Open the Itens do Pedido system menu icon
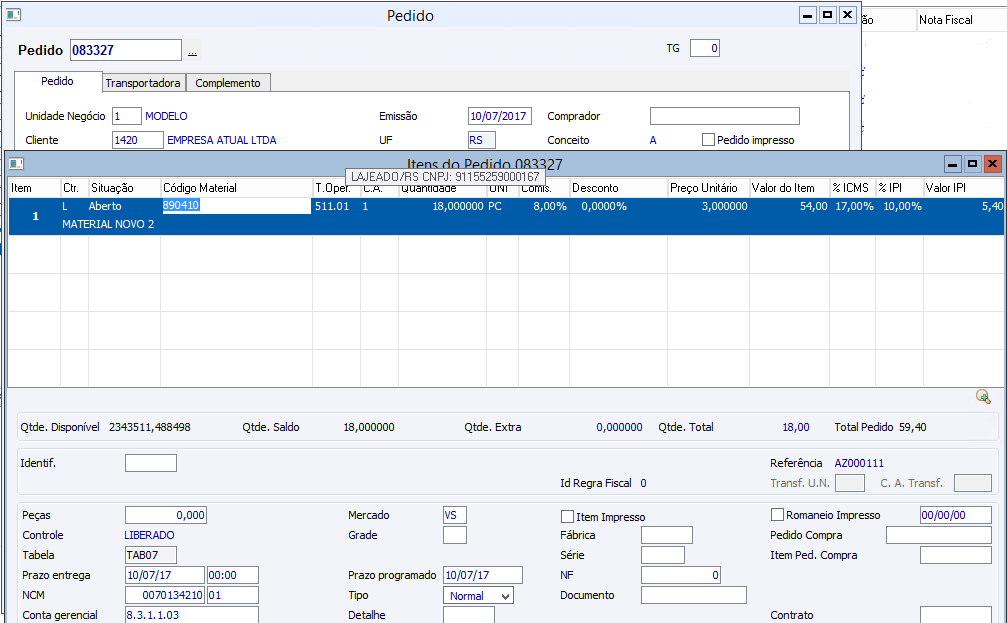Screen dimensions: 1007x623 16,163
